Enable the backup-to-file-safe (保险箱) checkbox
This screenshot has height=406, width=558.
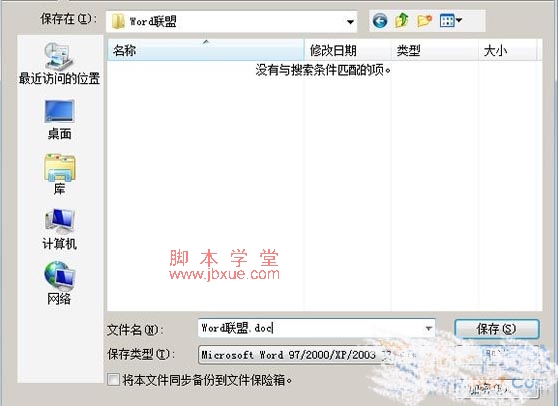[x=114, y=380]
